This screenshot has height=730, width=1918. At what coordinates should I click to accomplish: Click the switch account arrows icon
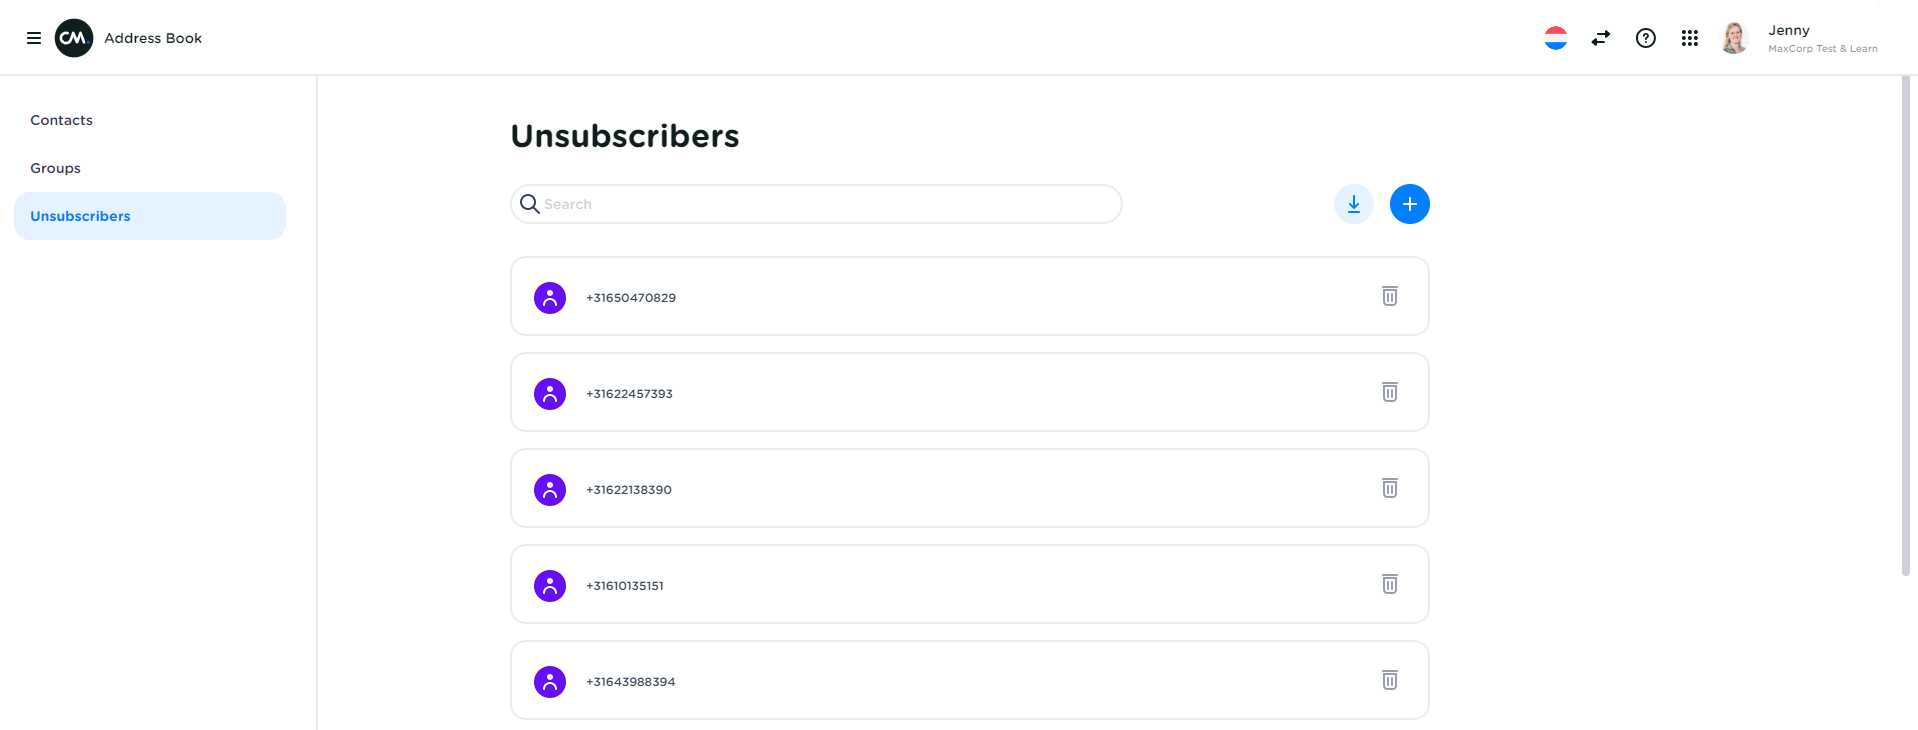click(x=1601, y=38)
